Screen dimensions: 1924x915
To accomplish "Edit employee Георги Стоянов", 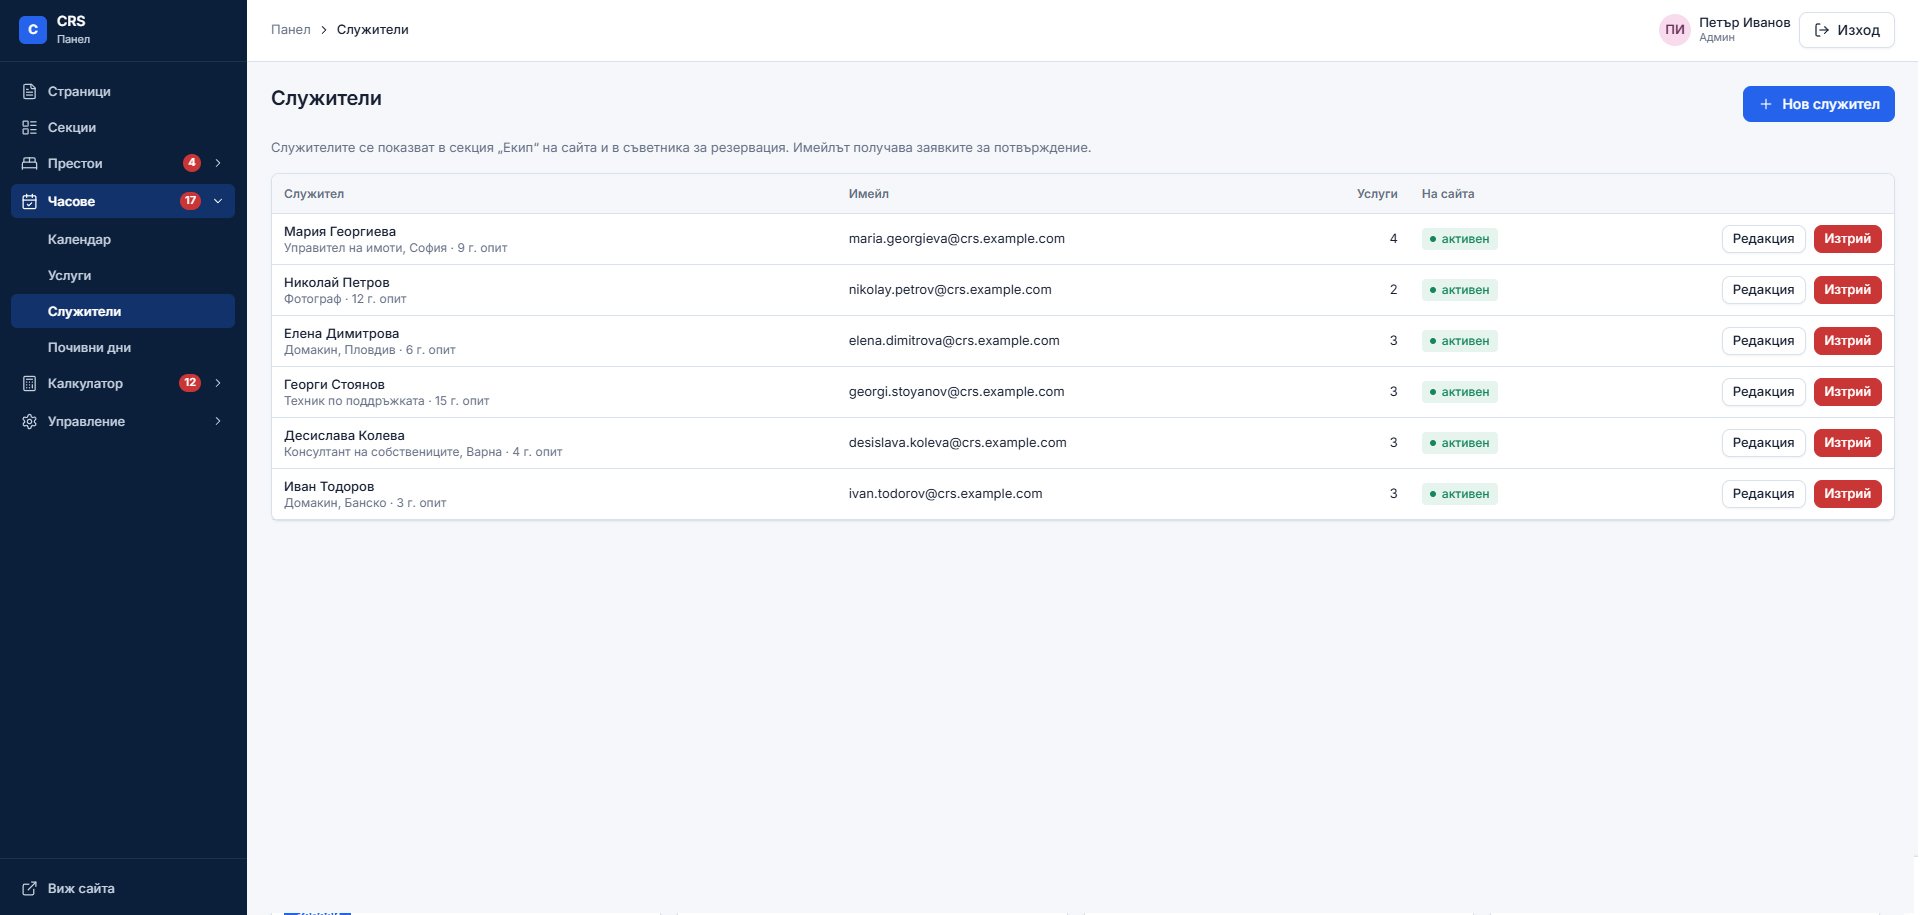I will pos(1763,392).
